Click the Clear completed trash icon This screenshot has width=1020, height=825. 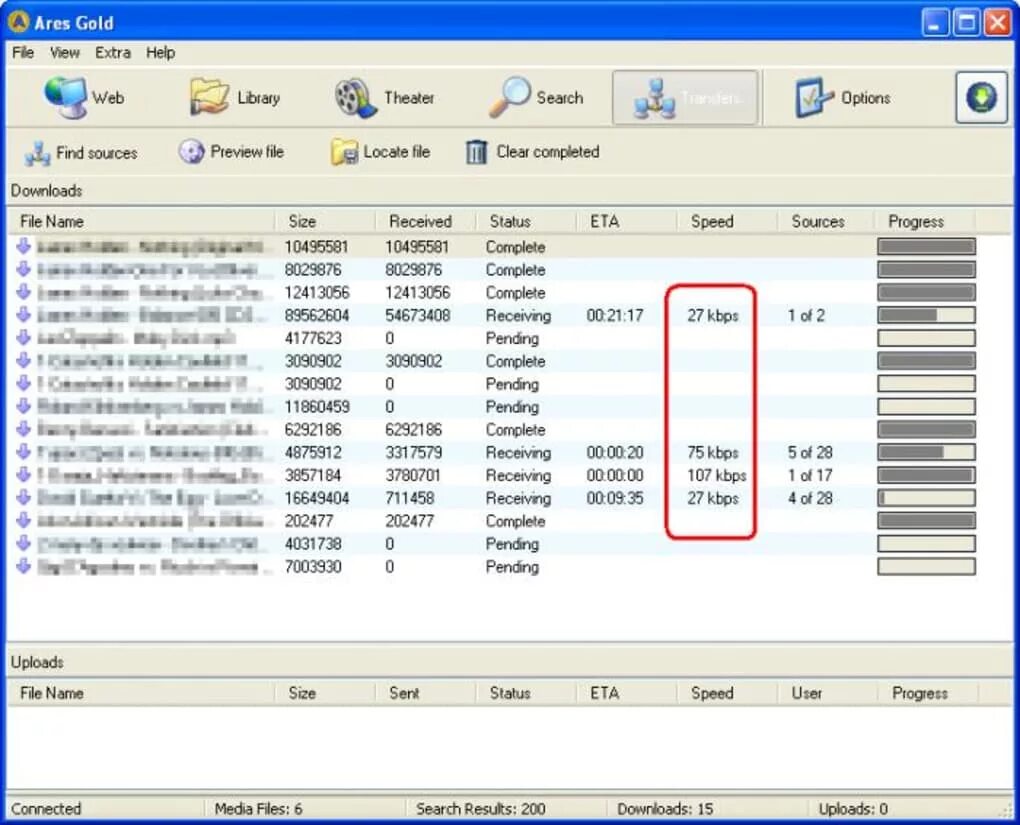coord(476,152)
